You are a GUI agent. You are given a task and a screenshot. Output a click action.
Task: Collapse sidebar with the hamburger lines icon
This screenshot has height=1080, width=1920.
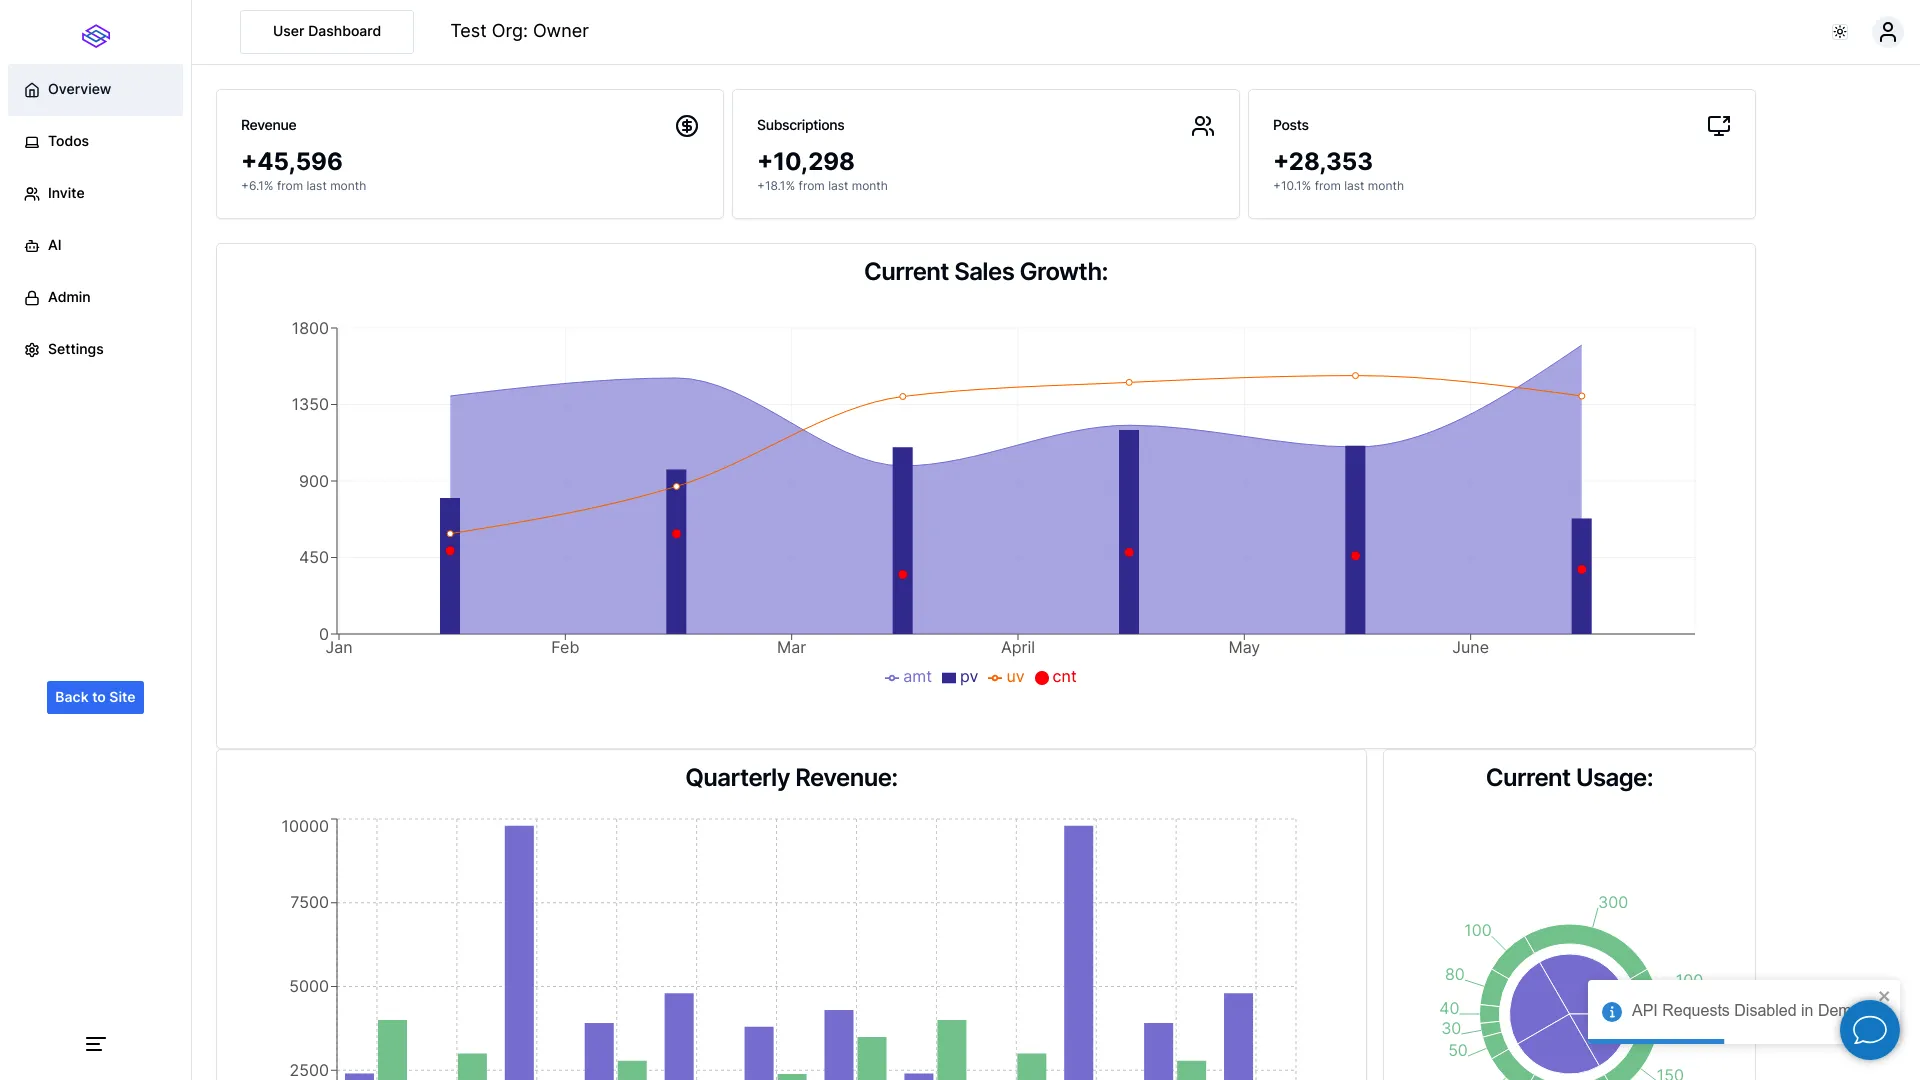click(x=96, y=1044)
